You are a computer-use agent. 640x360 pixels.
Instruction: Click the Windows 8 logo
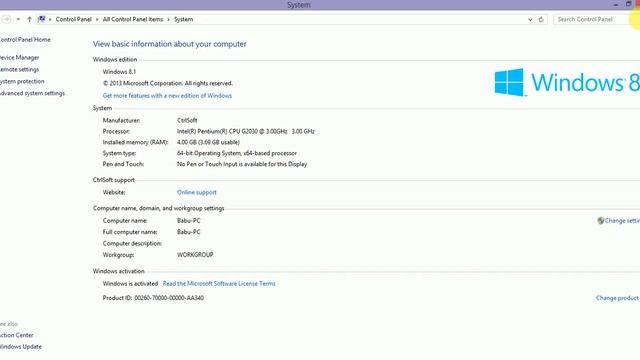pyautogui.click(x=567, y=82)
